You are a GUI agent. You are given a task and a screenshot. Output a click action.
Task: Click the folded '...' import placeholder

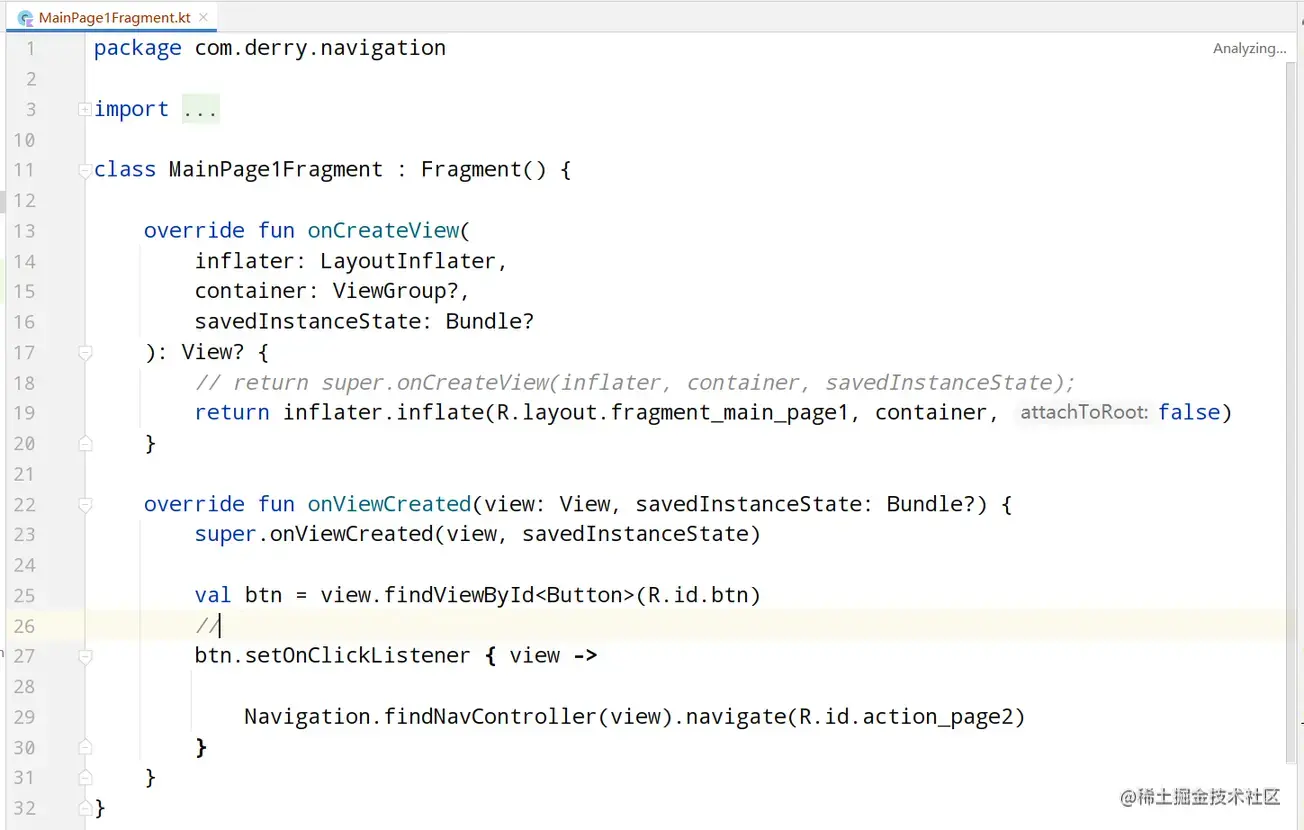coord(200,109)
